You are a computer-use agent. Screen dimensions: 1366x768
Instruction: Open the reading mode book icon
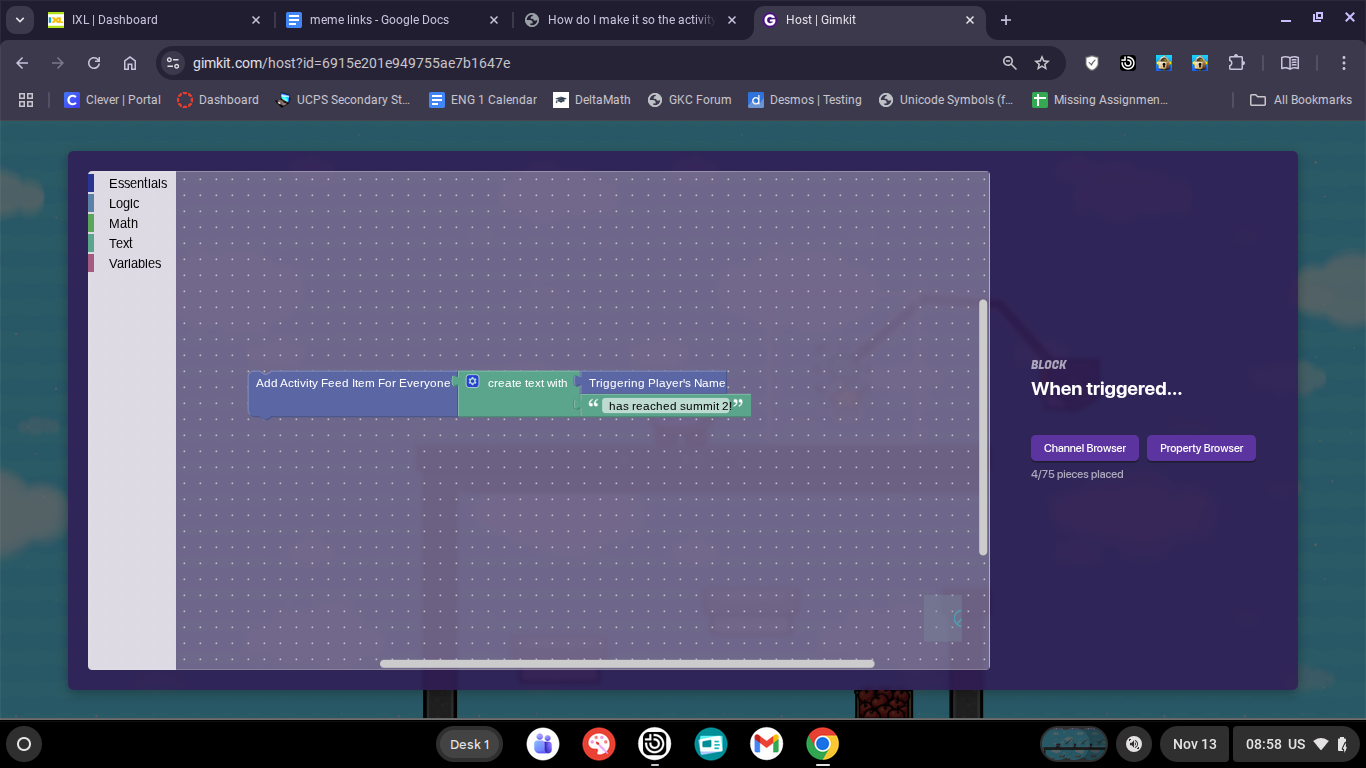tap(1290, 63)
